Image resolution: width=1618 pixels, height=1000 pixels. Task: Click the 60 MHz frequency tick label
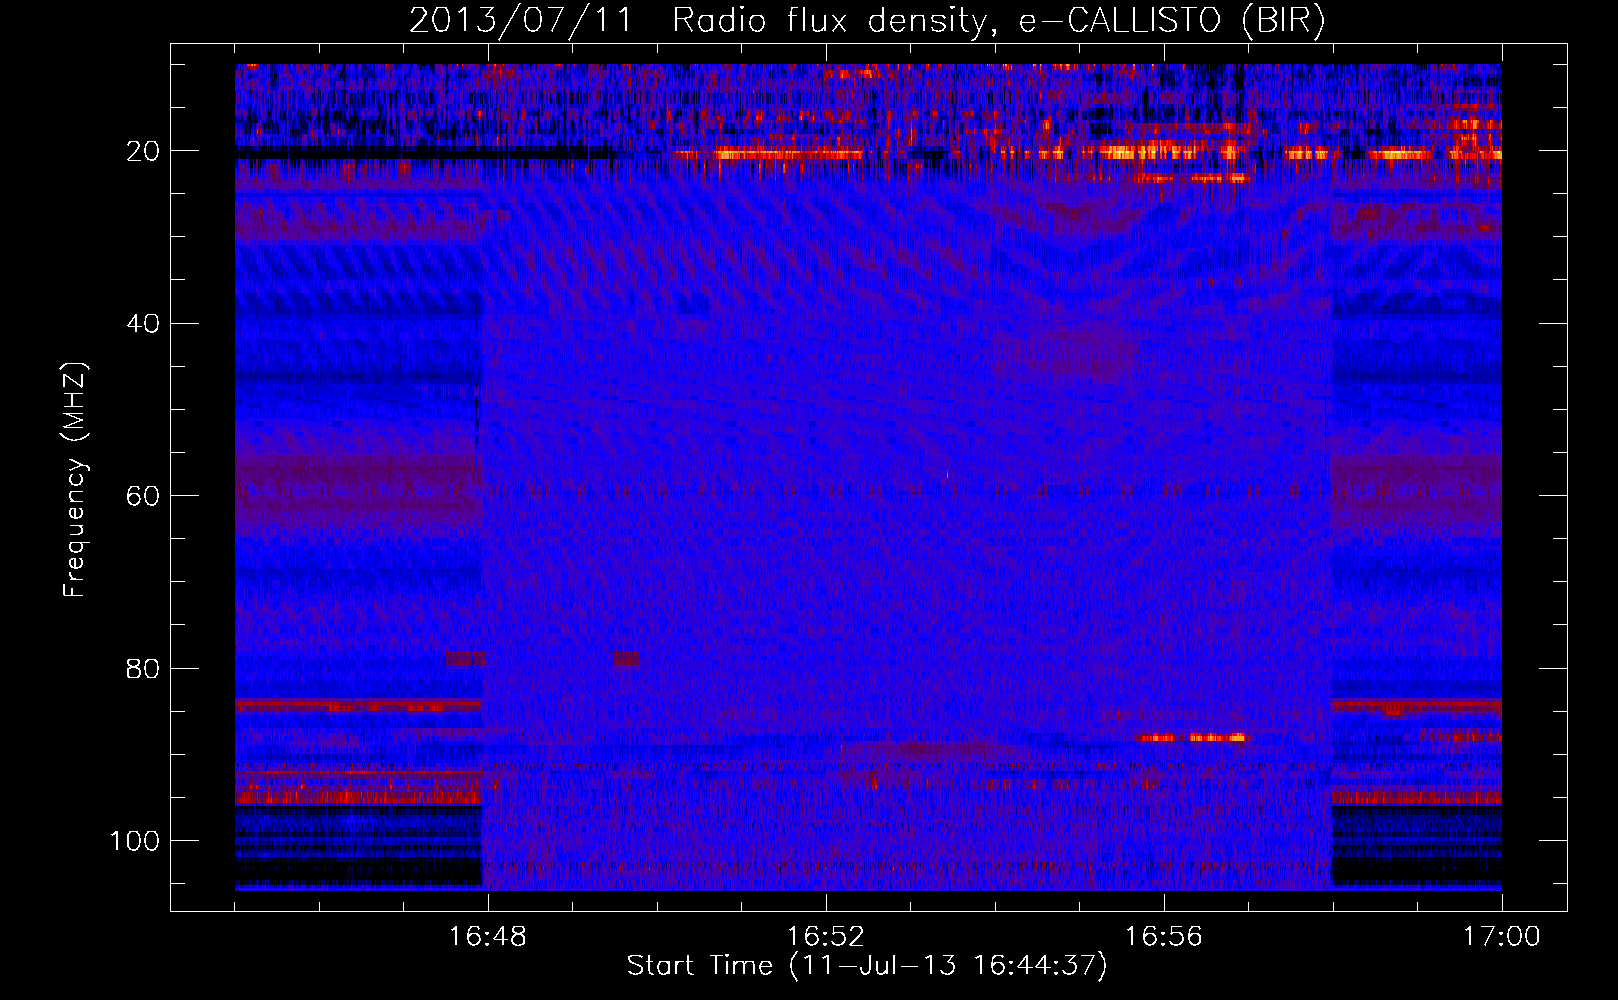(x=144, y=496)
